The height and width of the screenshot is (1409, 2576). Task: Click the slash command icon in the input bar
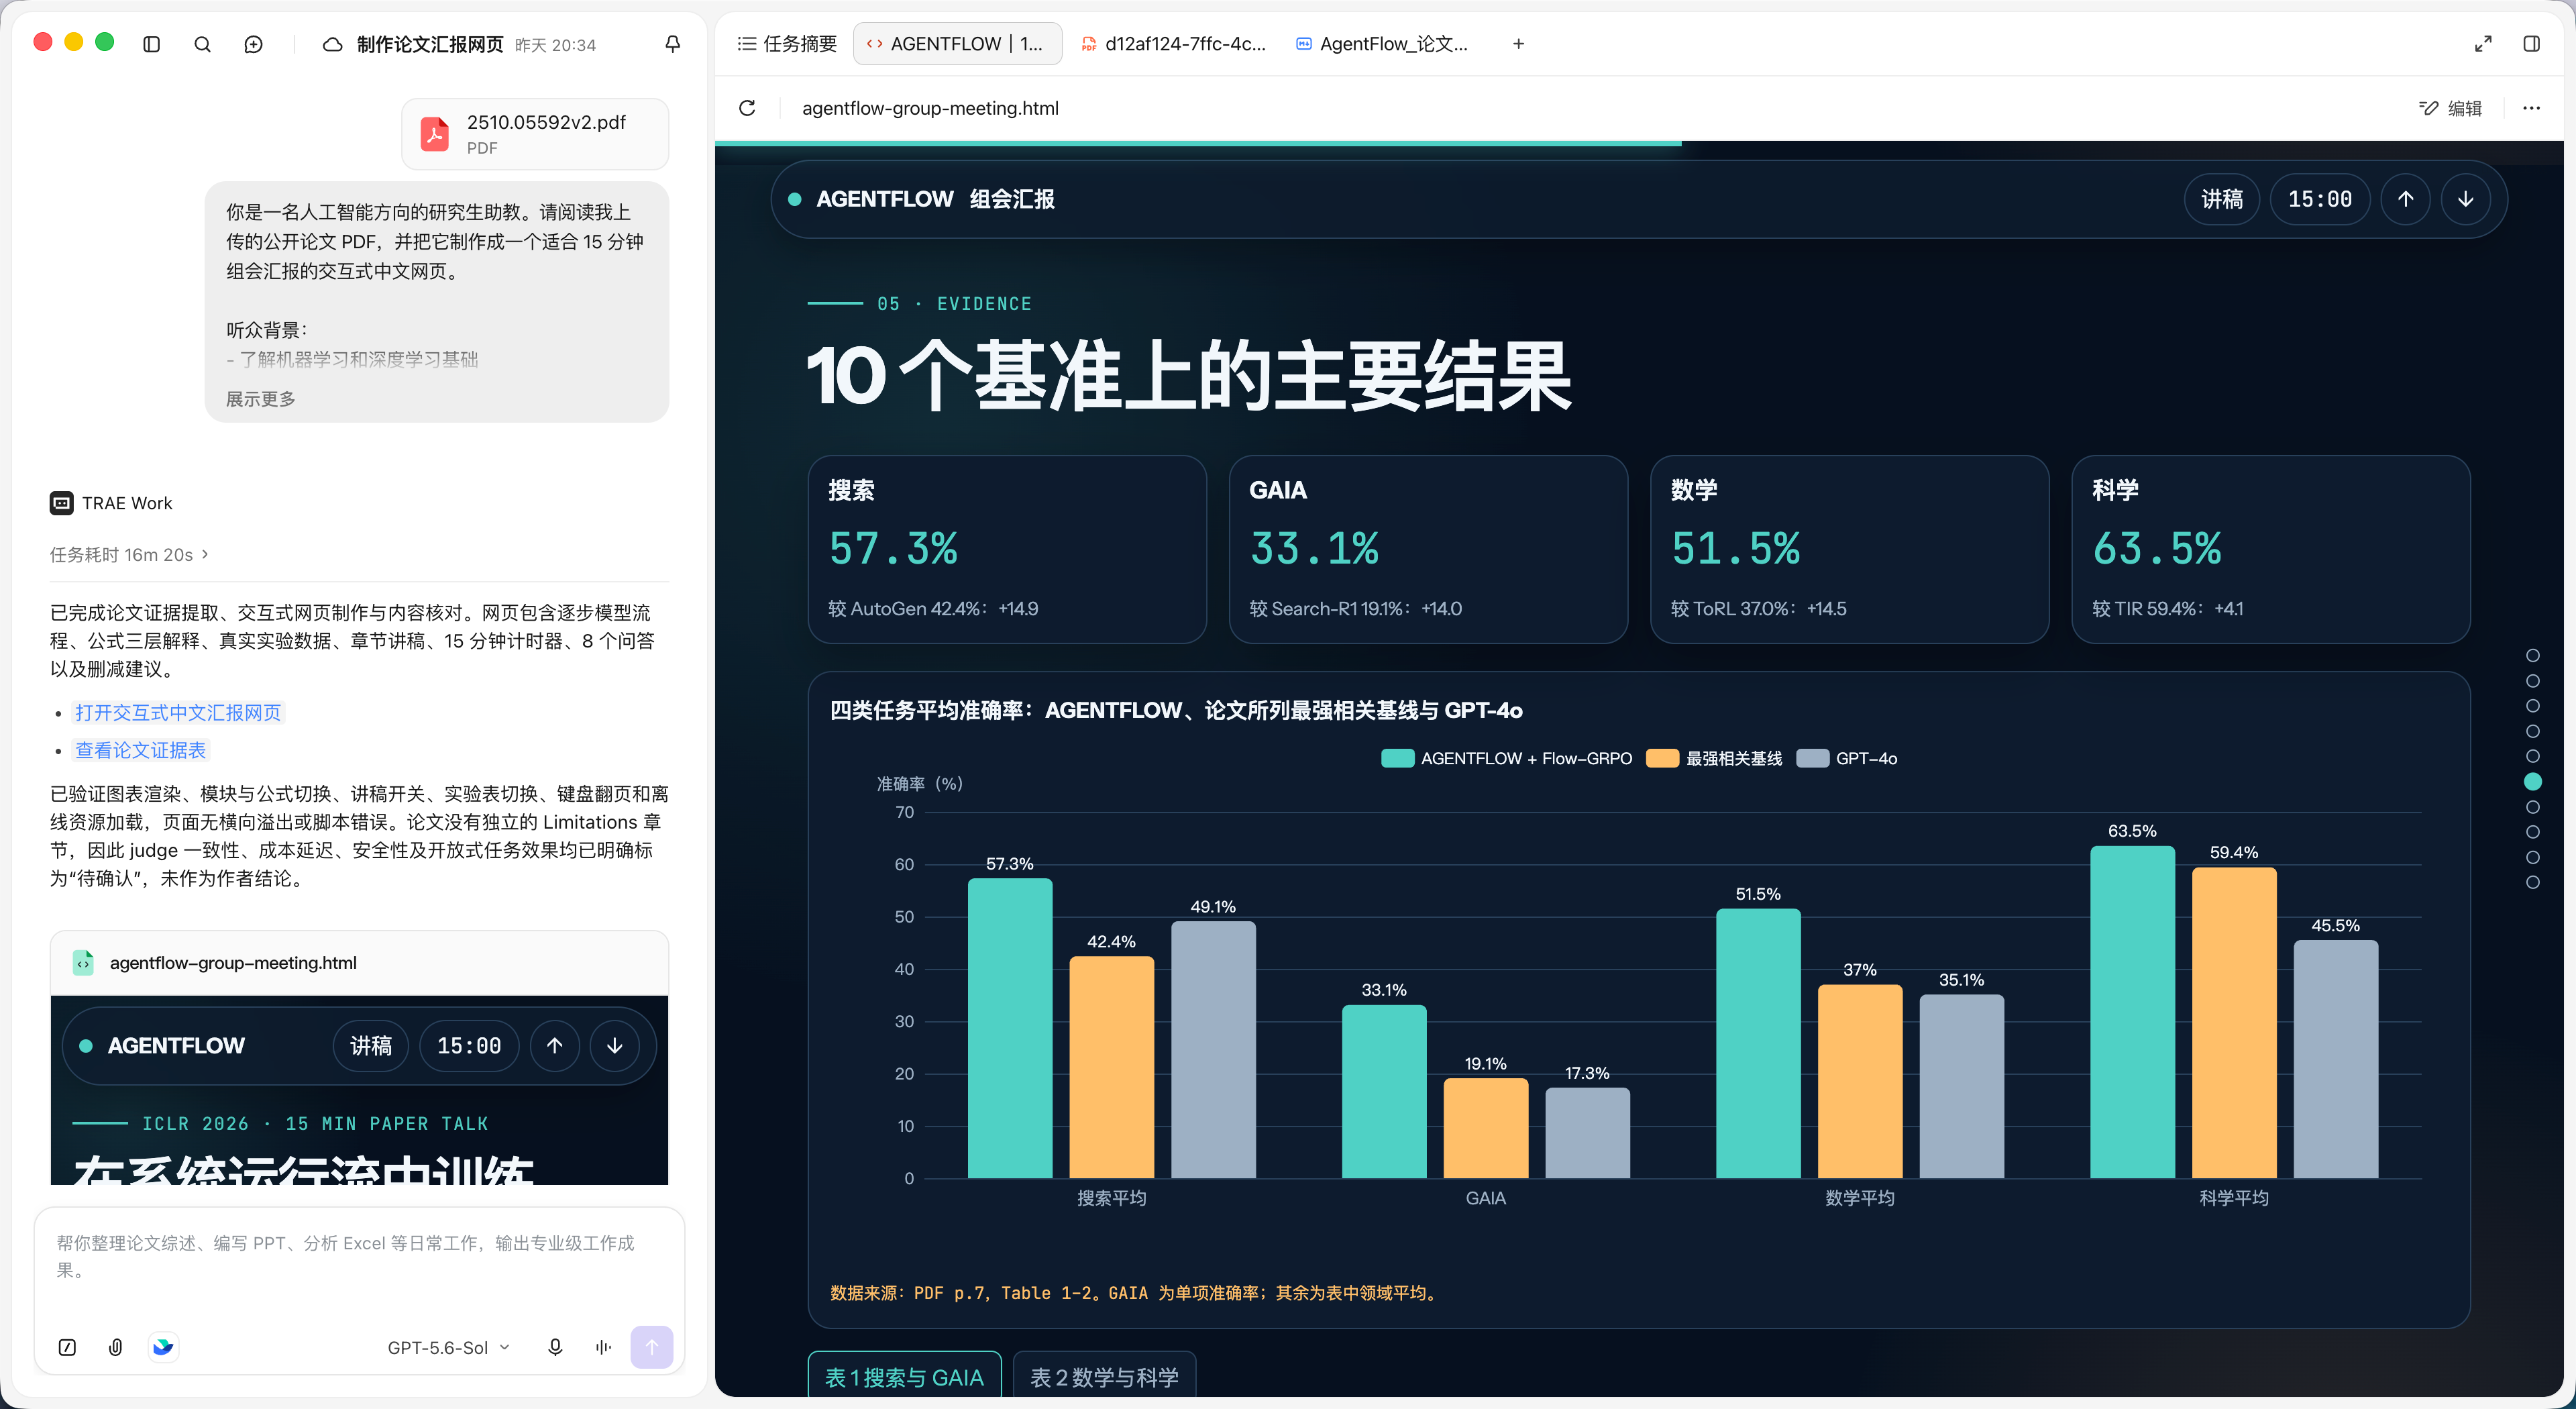(x=67, y=1347)
